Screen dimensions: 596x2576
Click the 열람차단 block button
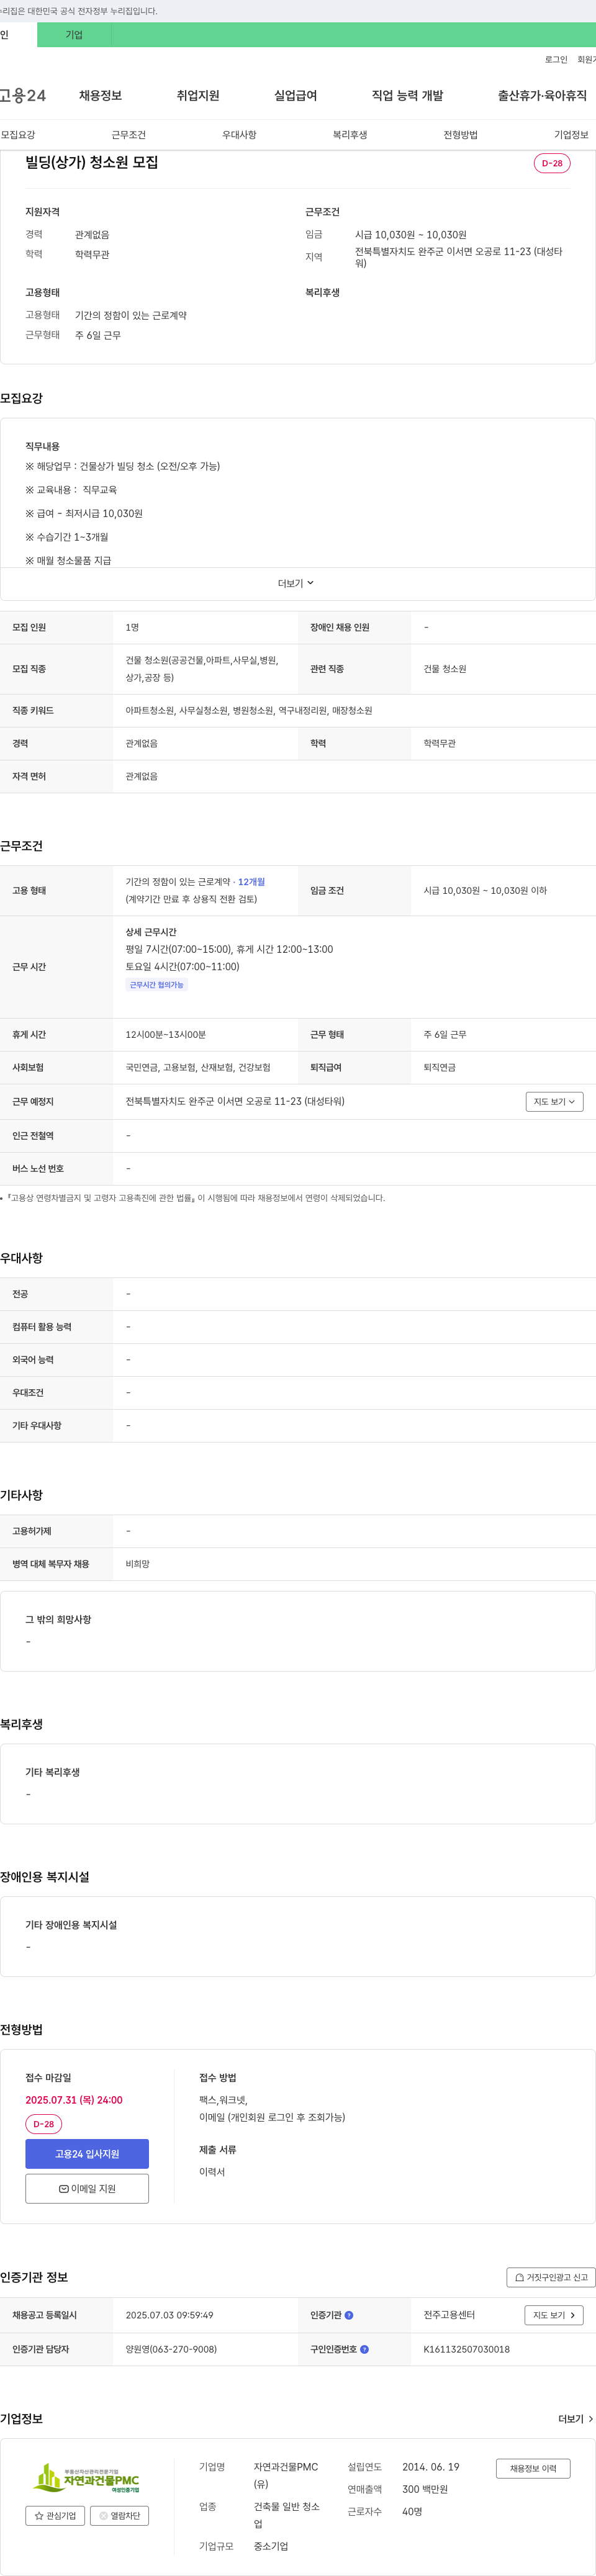119,2515
